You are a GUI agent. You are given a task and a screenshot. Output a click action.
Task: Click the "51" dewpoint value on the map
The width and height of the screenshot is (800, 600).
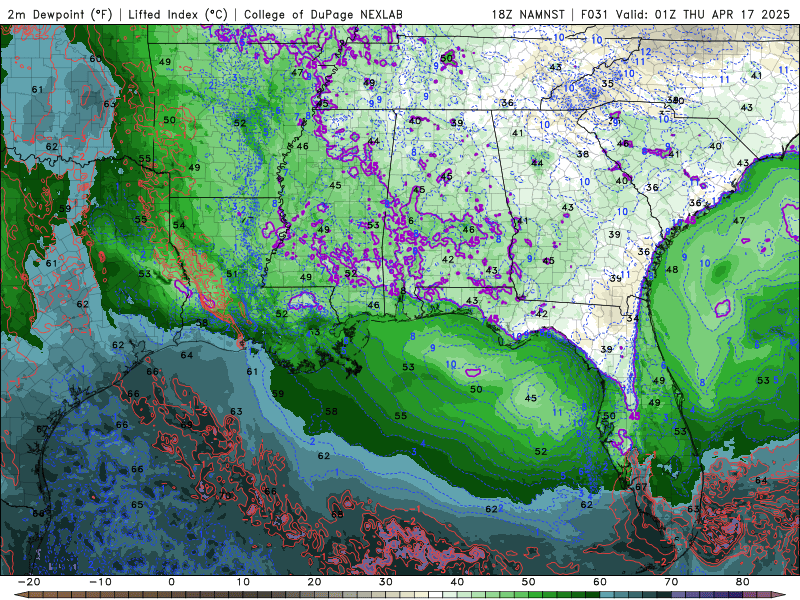232,273
